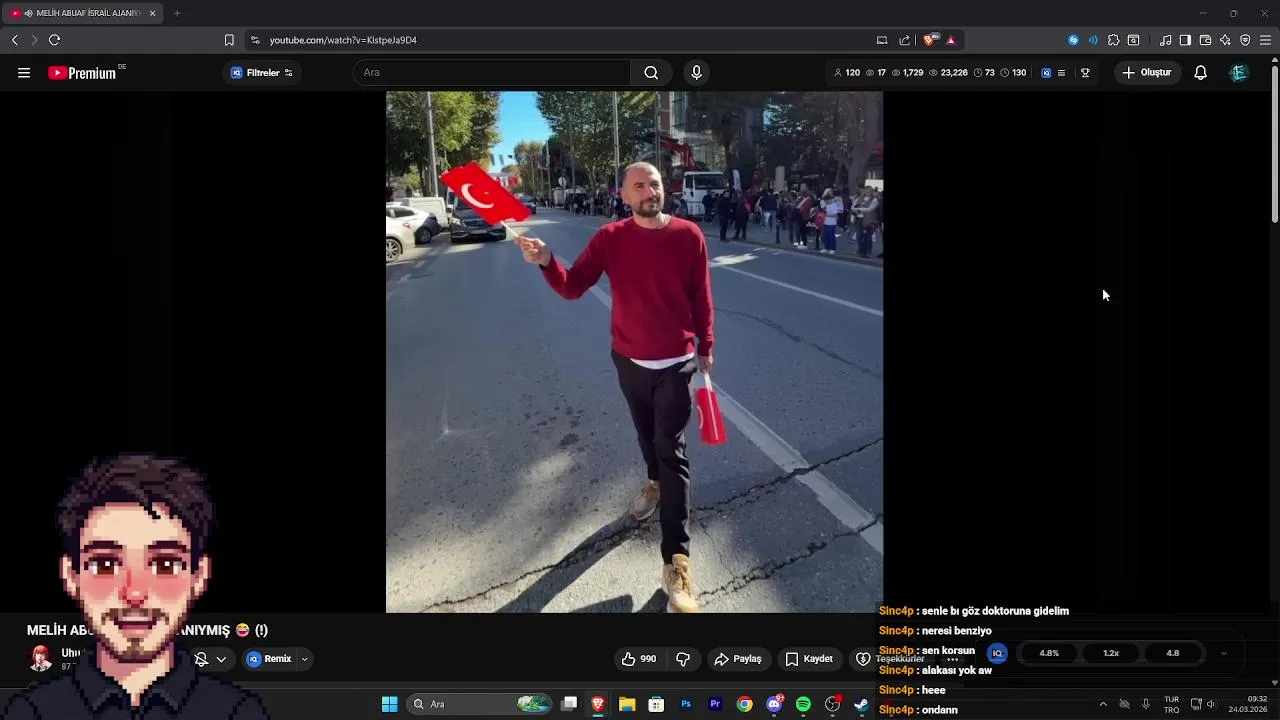Open Task View on taskbar

tap(569, 704)
